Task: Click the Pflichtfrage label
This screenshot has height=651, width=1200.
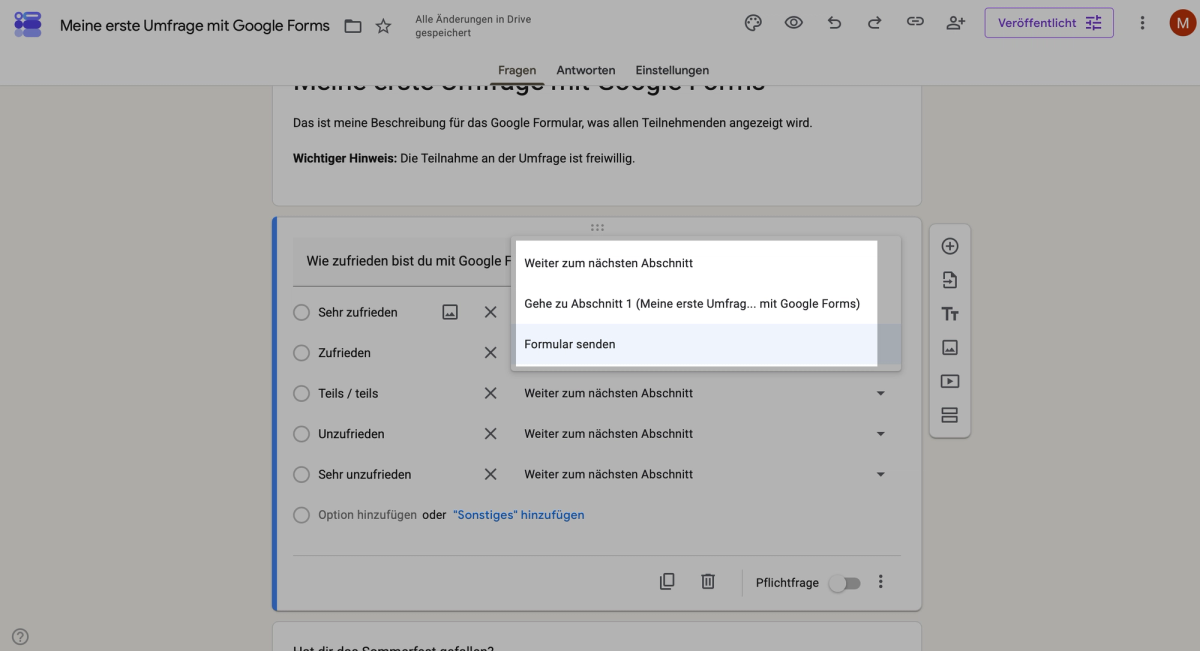Action: pos(787,582)
